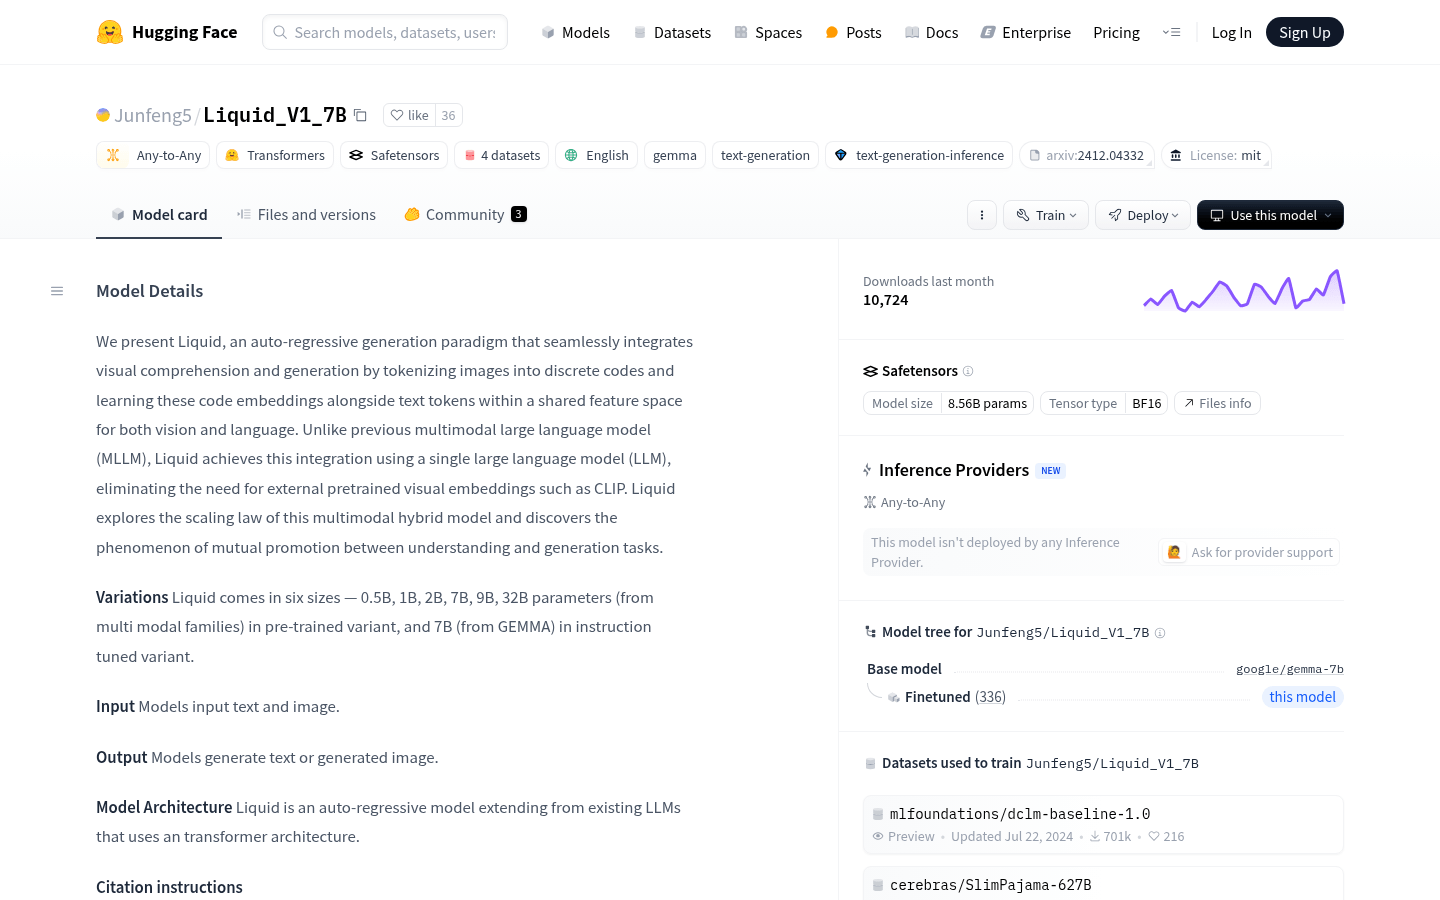
Task: Click the Finetuned (336) link
Action: (955, 697)
